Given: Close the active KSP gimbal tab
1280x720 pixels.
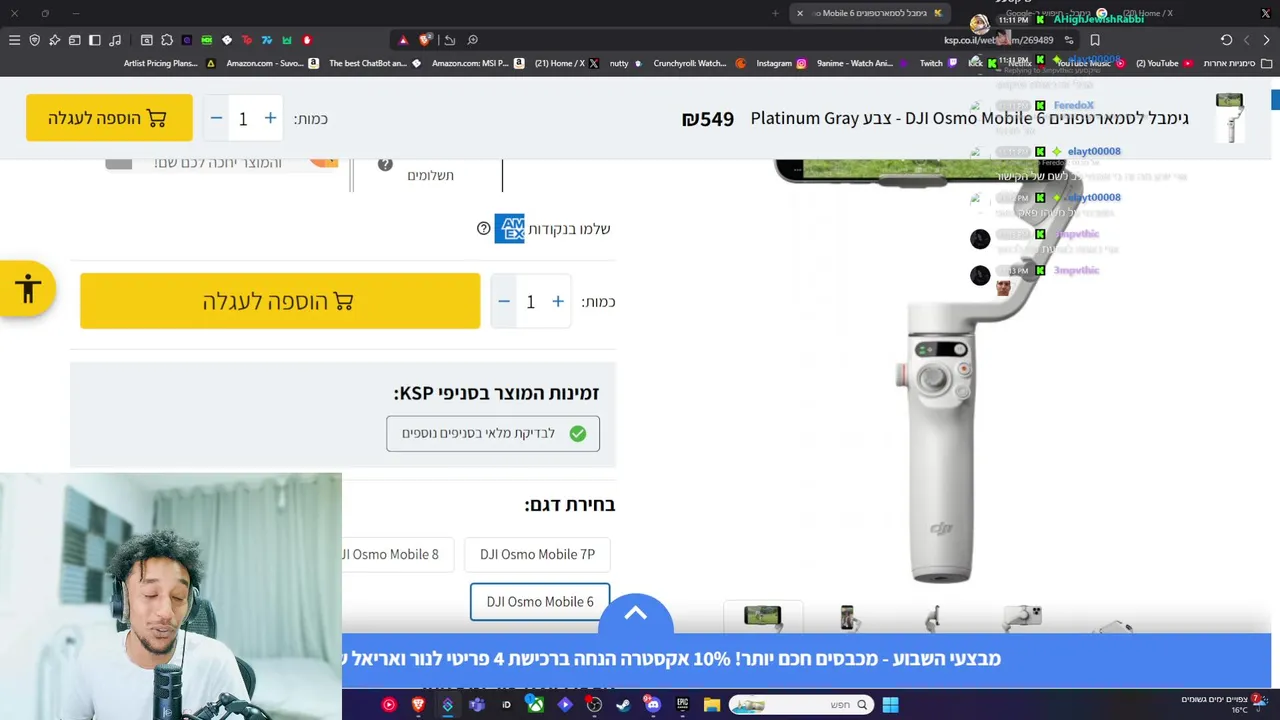Looking at the screenshot, I should pos(800,13).
